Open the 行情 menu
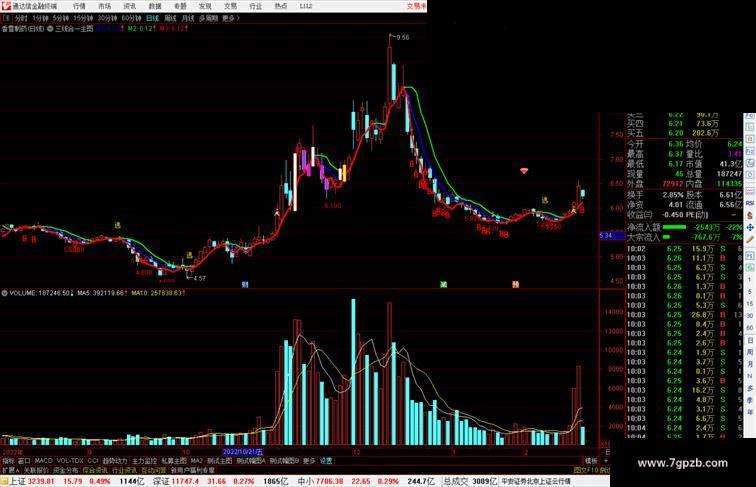The image size is (756, 487). click(x=79, y=6)
